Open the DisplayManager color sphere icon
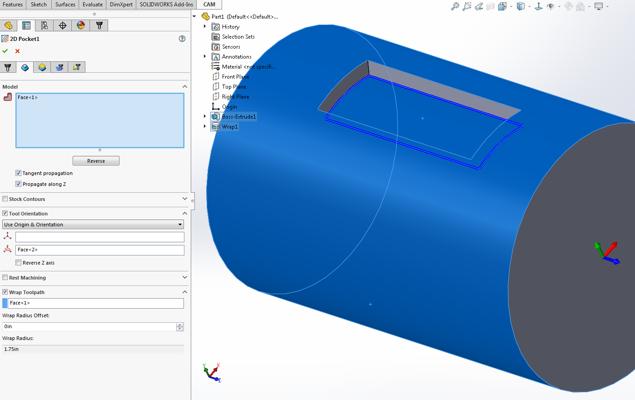 click(x=81, y=25)
